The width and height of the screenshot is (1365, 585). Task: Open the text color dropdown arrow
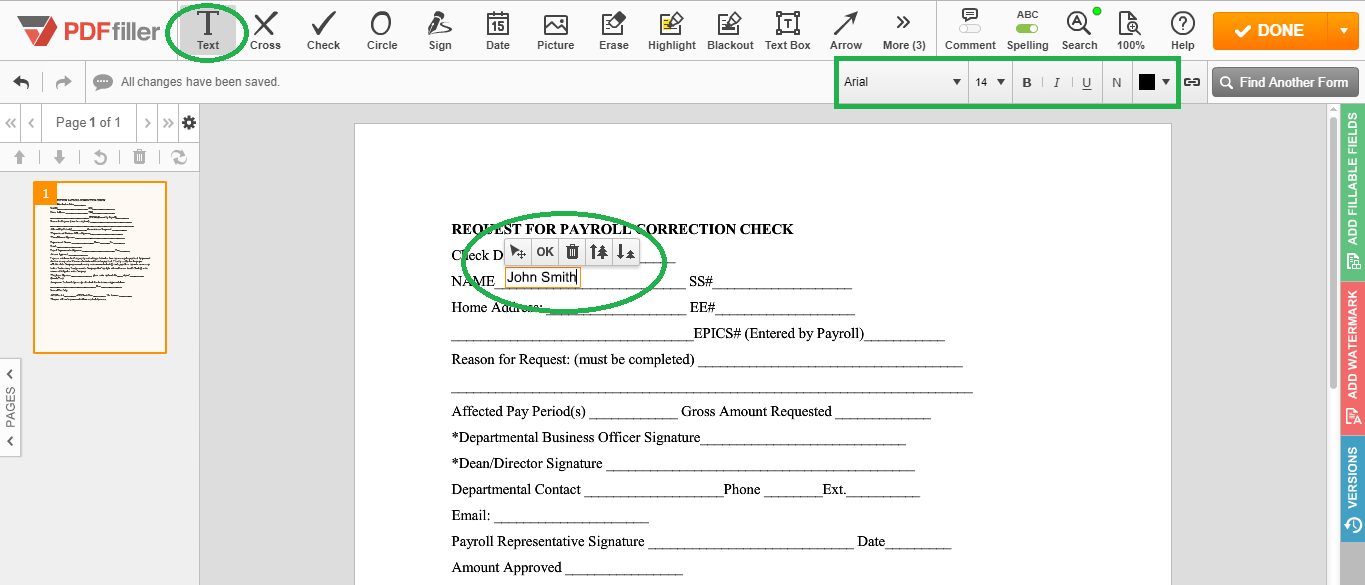coord(1166,82)
